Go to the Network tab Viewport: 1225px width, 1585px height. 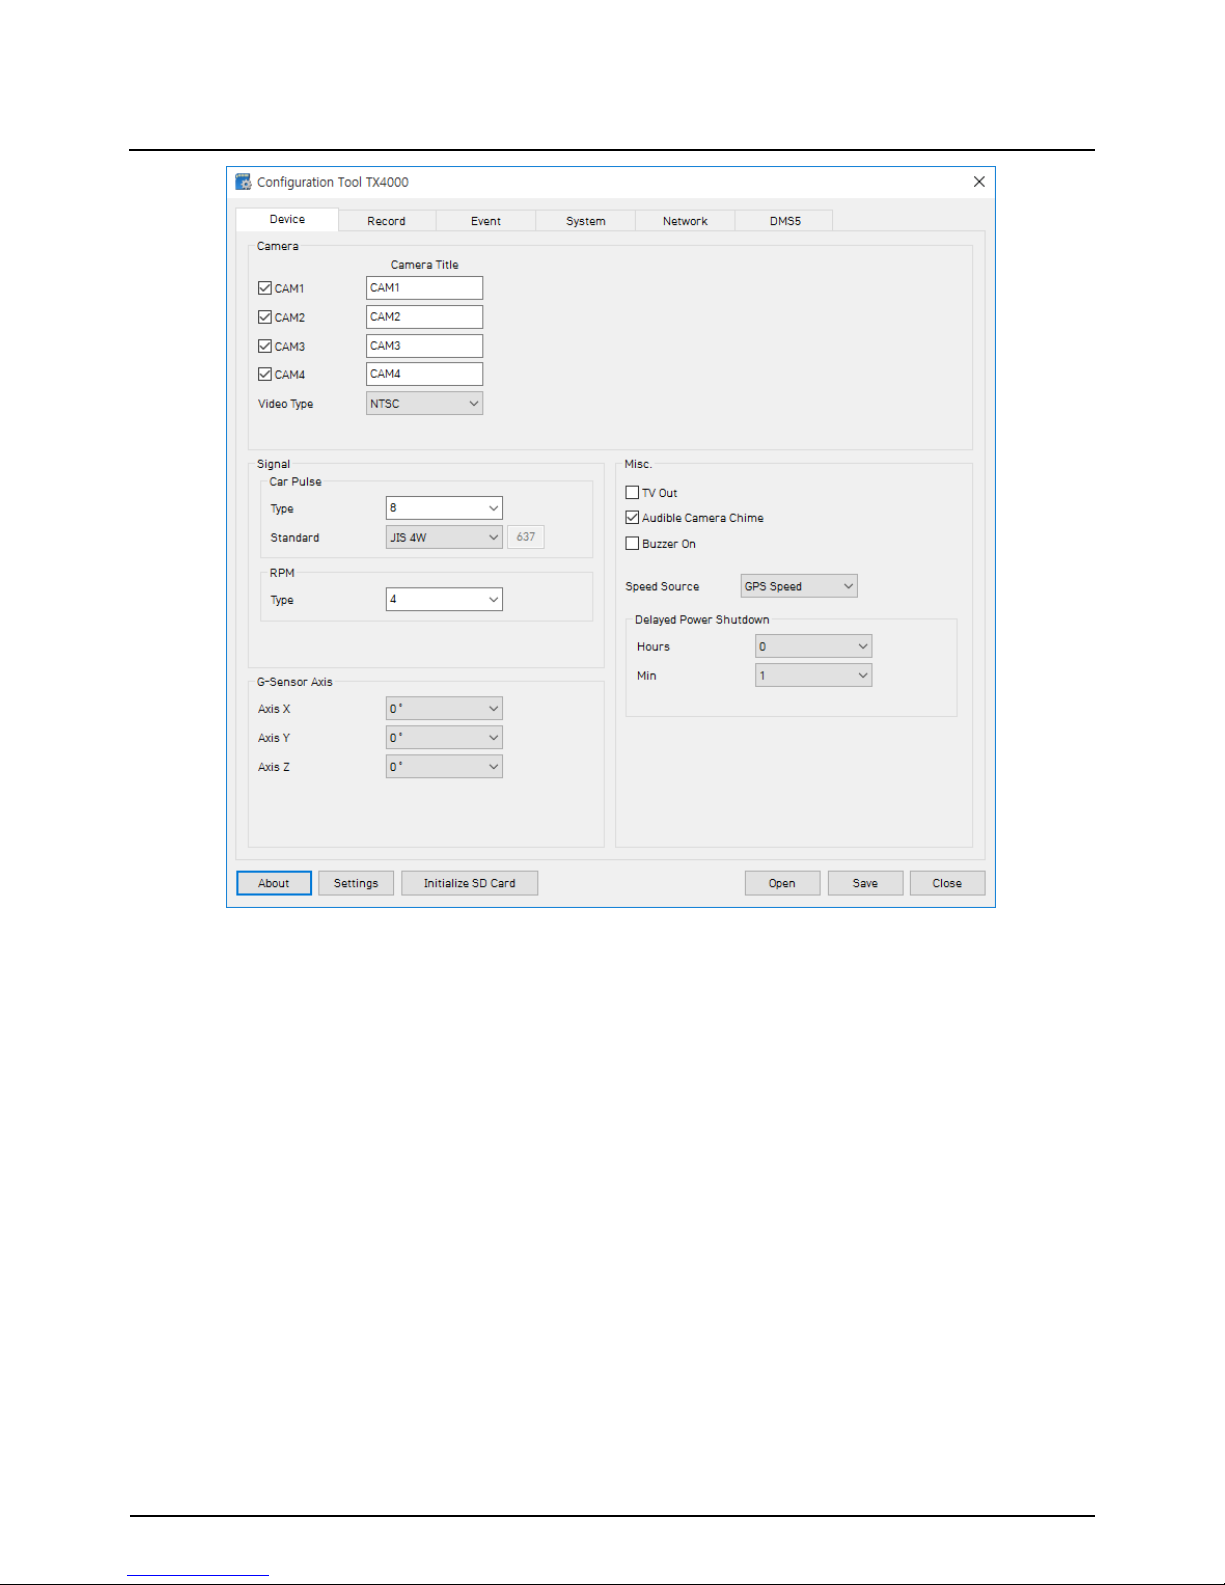click(x=685, y=221)
